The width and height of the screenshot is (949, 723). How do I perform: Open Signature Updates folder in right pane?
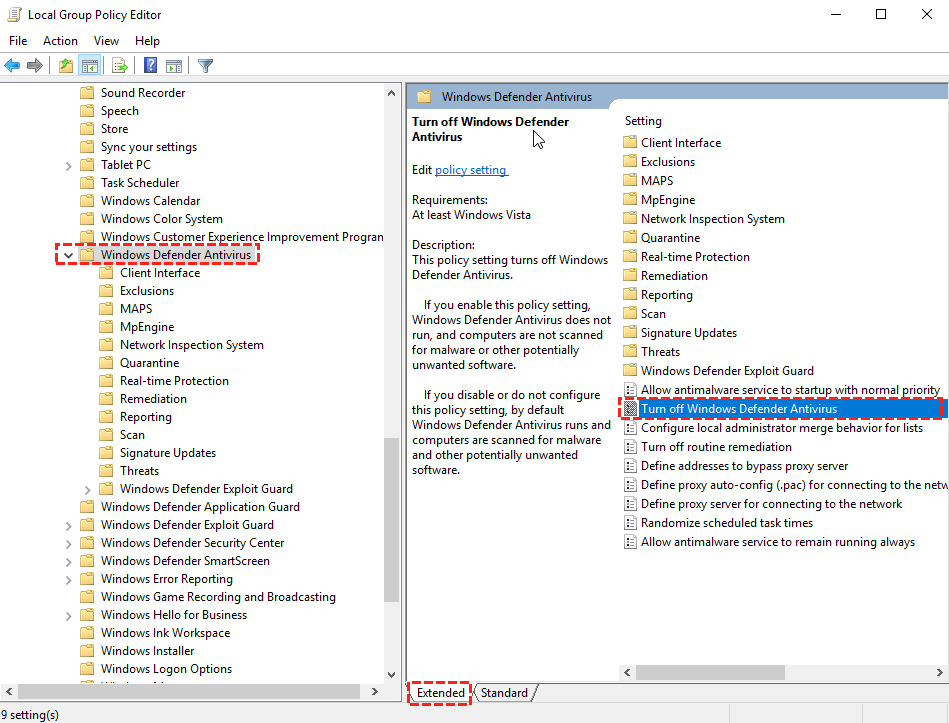[688, 332]
